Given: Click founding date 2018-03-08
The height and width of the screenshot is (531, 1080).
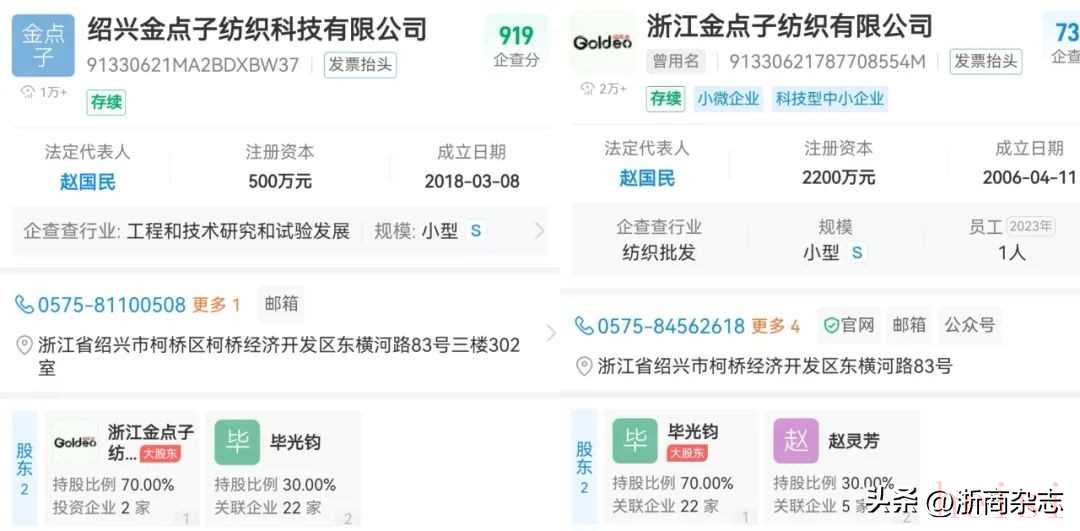Looking at the screenshot, I should pyautogui.click(x=472, y=182).
